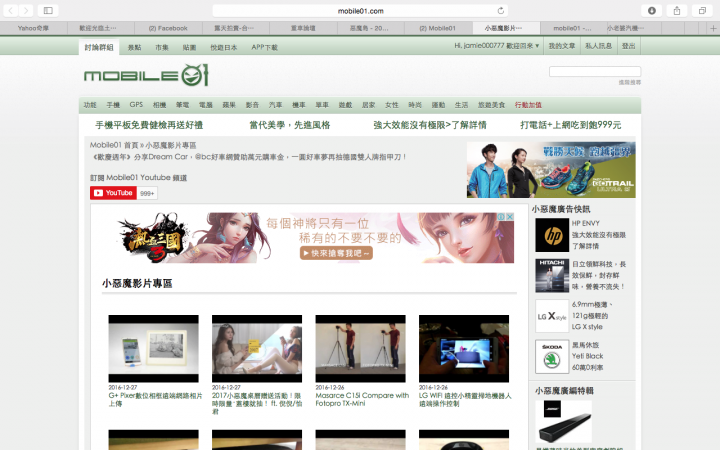Open the LG X style ad logo

pyautogui.click(x=552, y=316)
